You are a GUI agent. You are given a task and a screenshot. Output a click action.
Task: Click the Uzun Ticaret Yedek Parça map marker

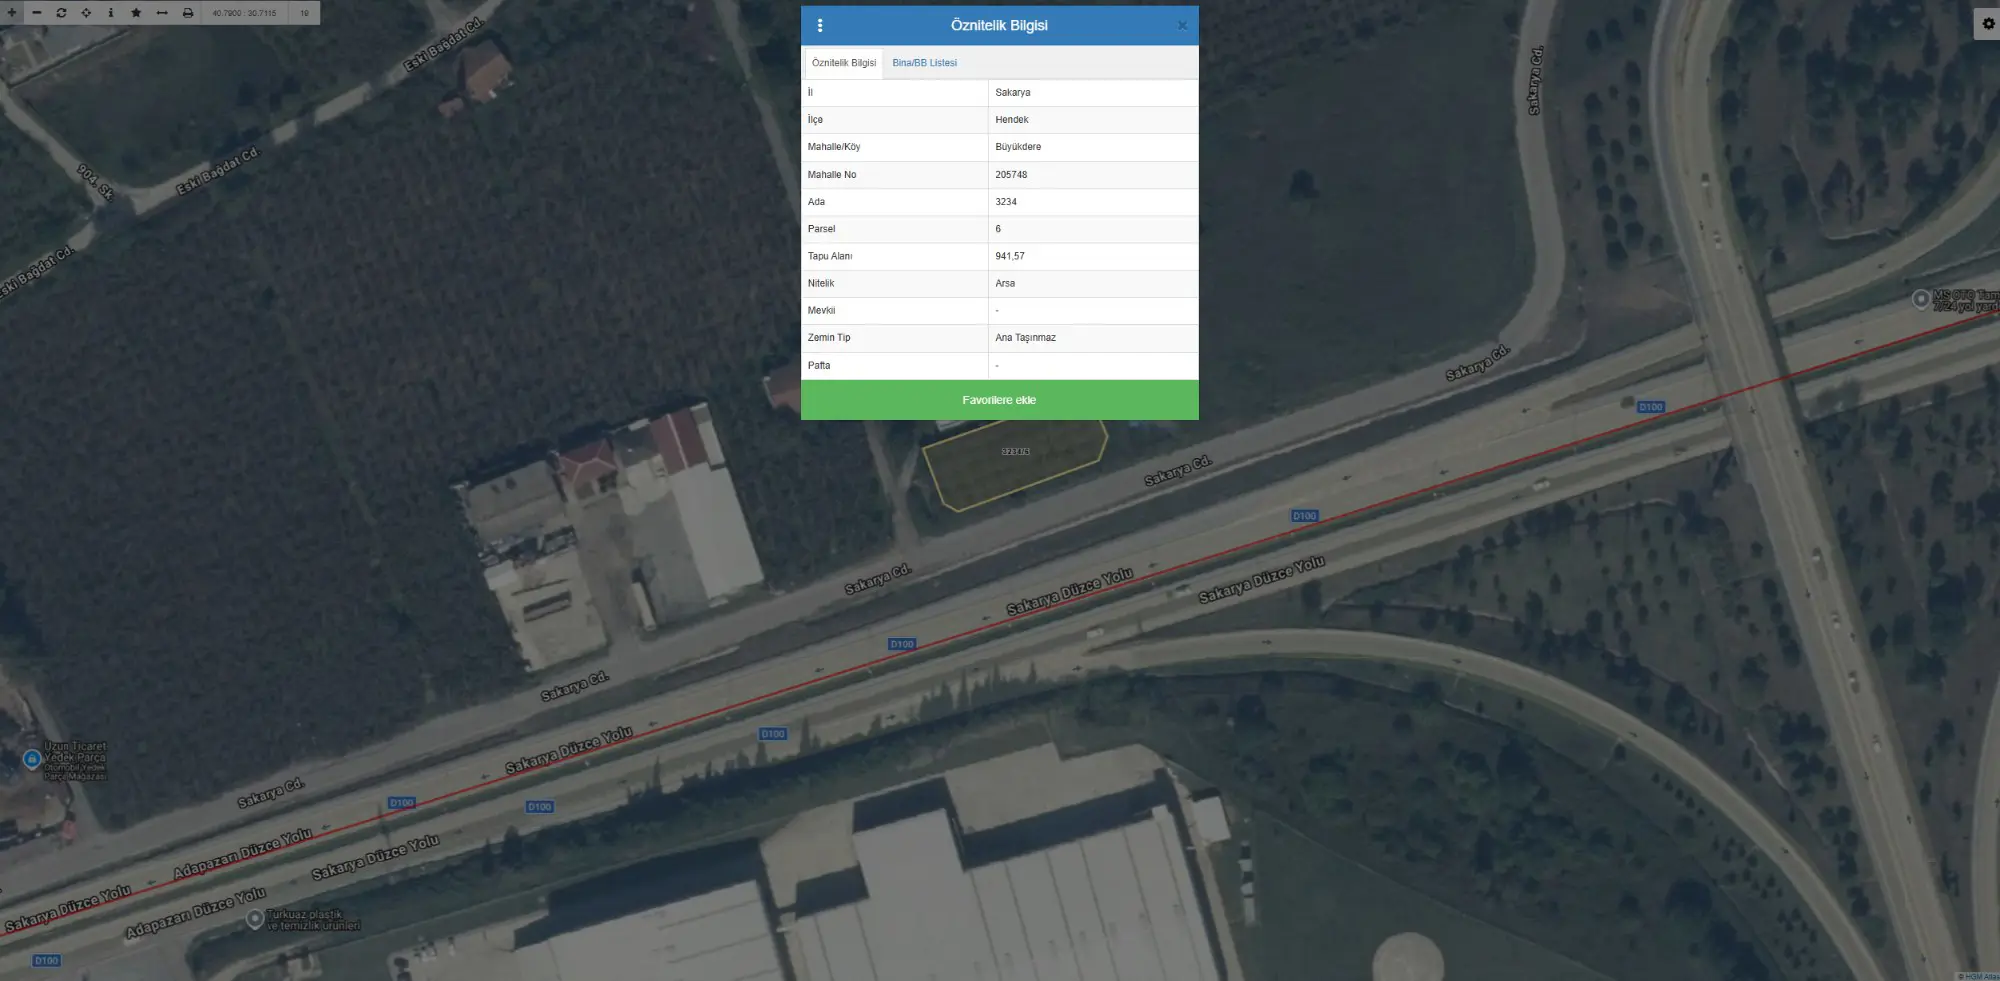(x=32, y=759)
